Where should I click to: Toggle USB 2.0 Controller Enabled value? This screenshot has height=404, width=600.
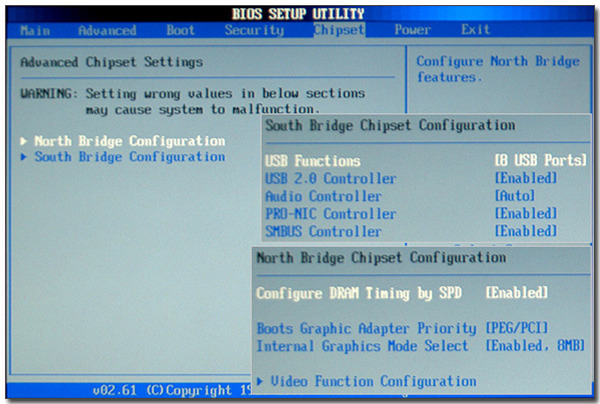tap(526, 178)
